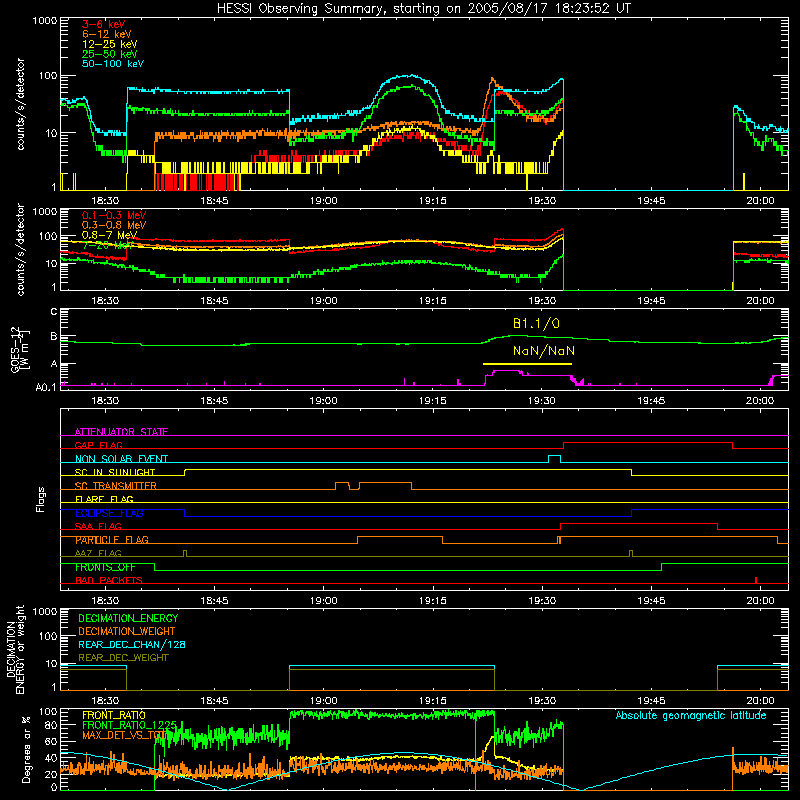Choose the cyan 50-100 keV legend entry
This screenshot has height=800, width=800.
112,63
